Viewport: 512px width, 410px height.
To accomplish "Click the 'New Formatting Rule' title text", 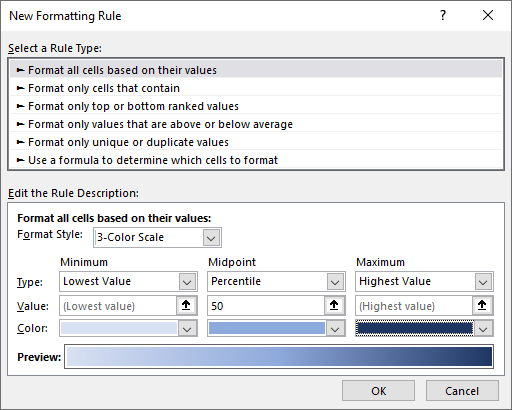I will (65, 16).
